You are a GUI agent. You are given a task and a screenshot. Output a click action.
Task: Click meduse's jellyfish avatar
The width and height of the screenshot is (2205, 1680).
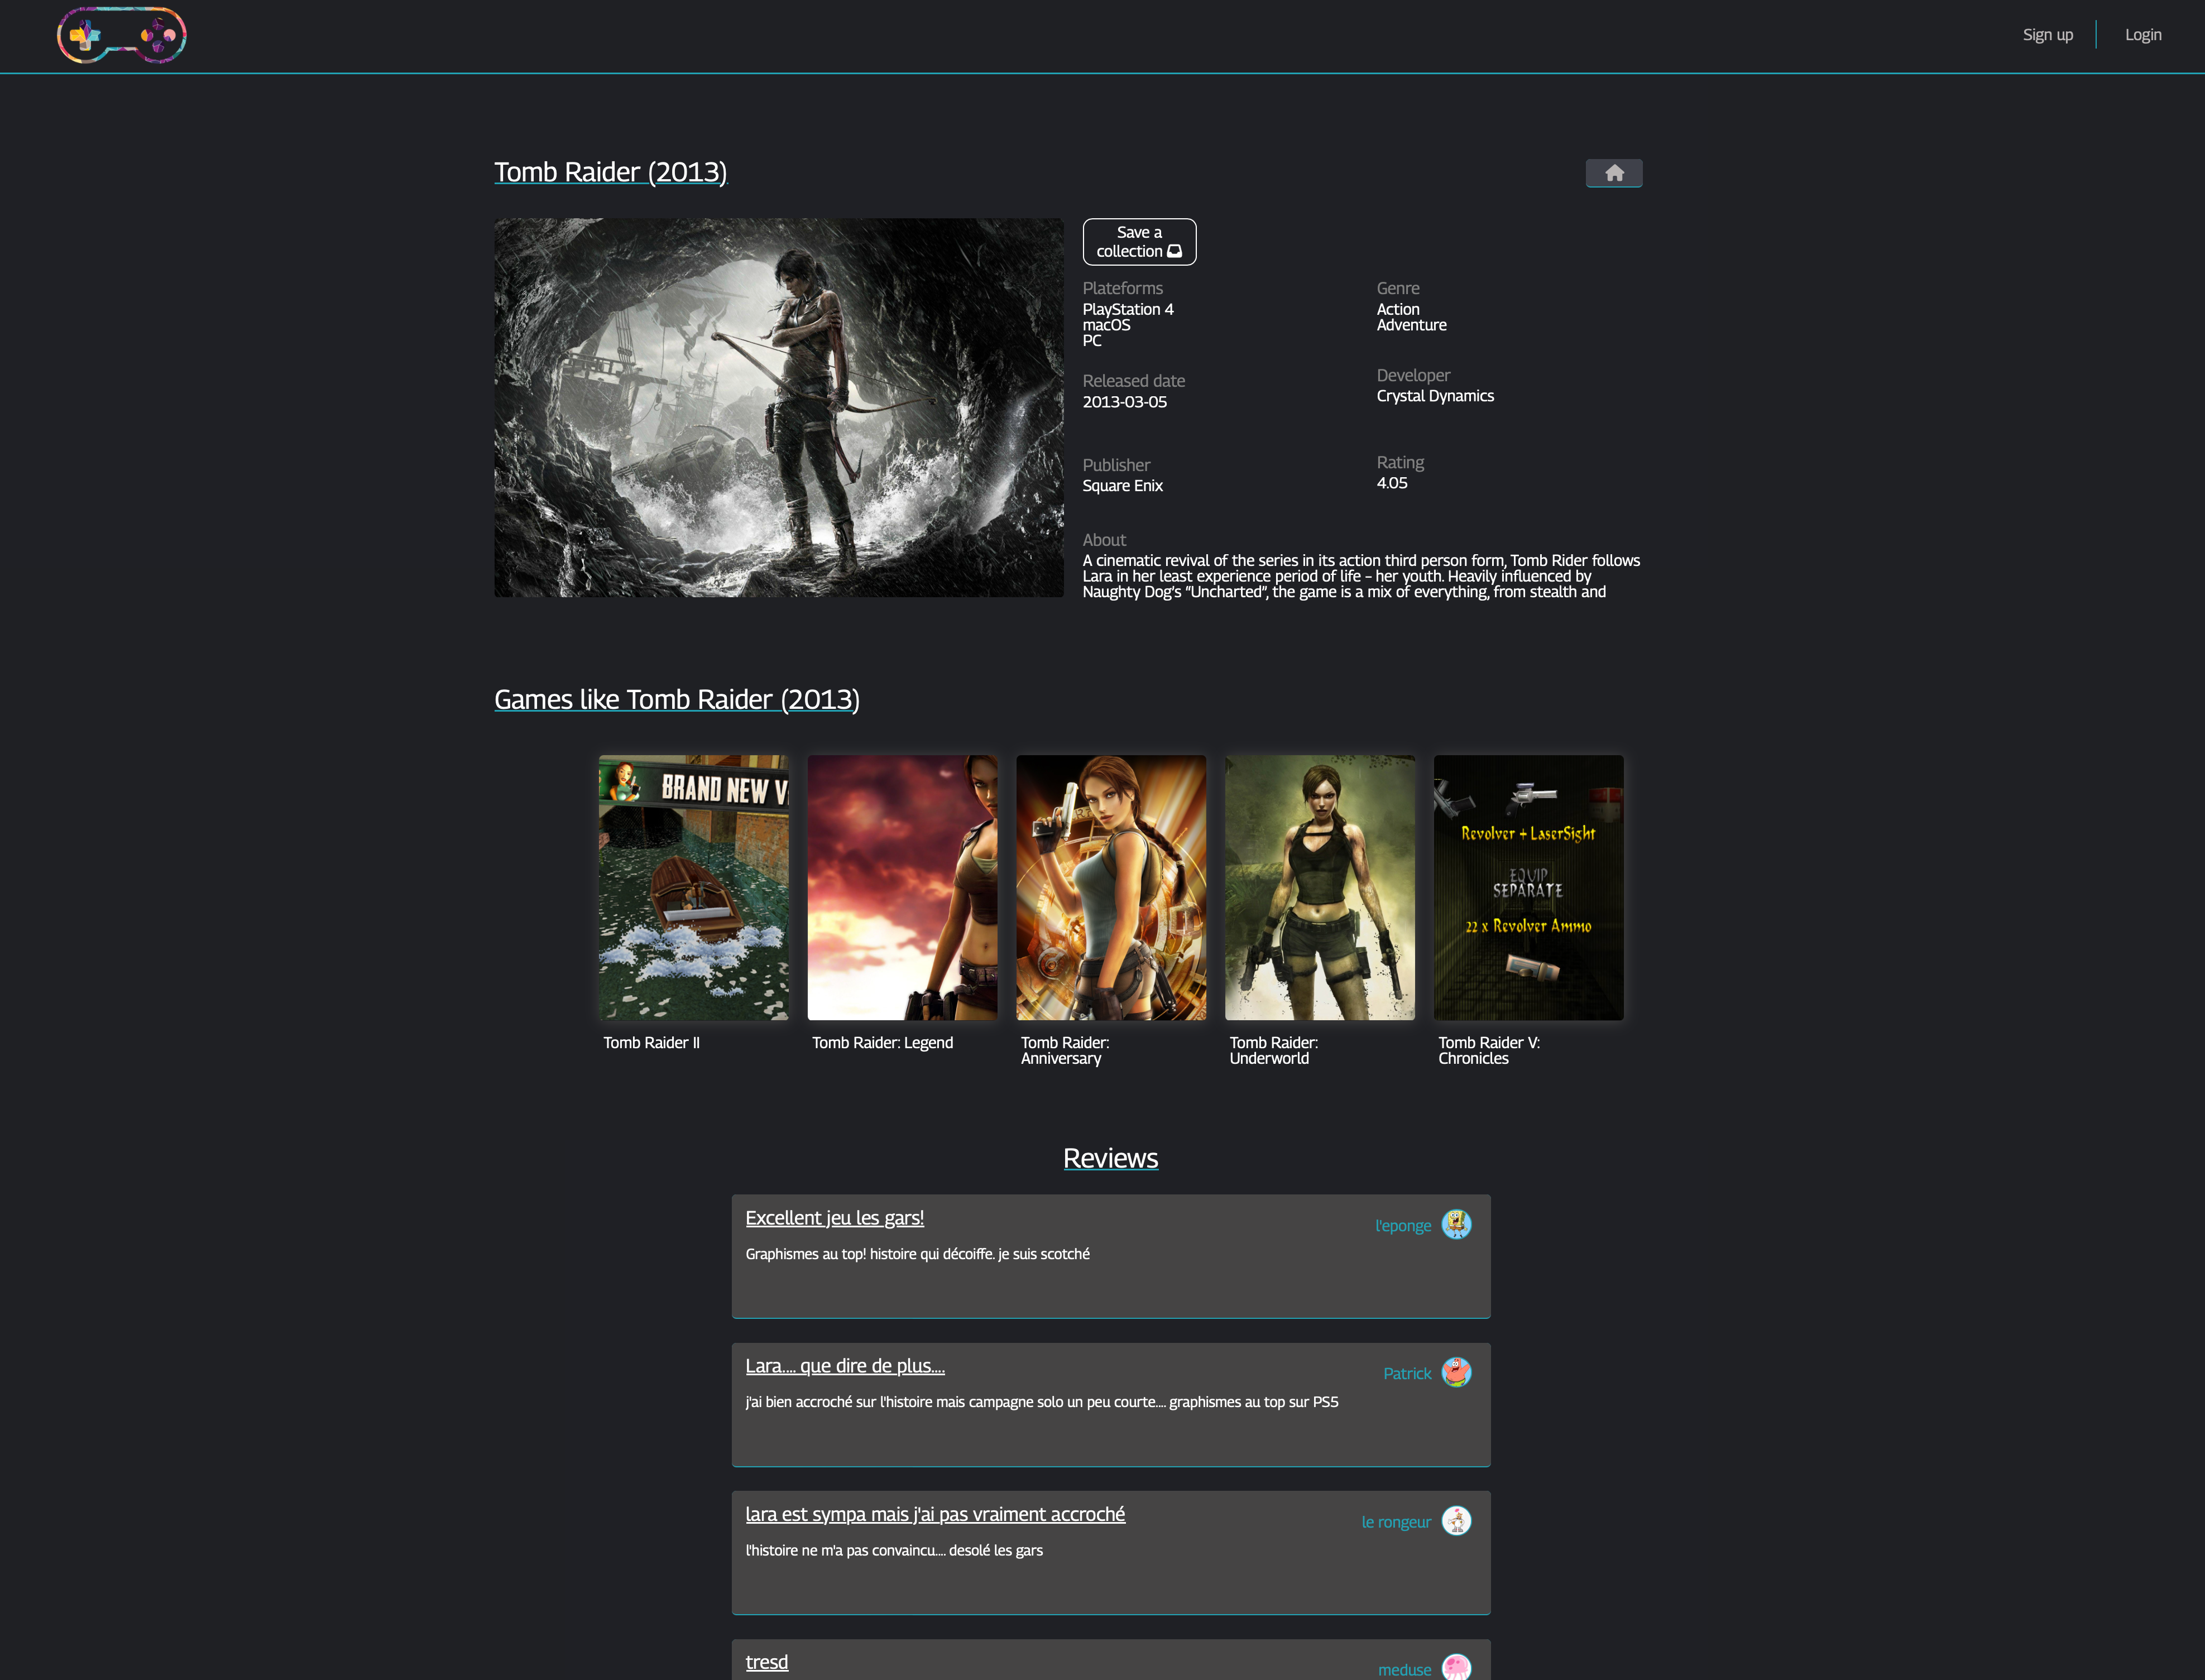pyautogui.click(x=1457, y=1668)
